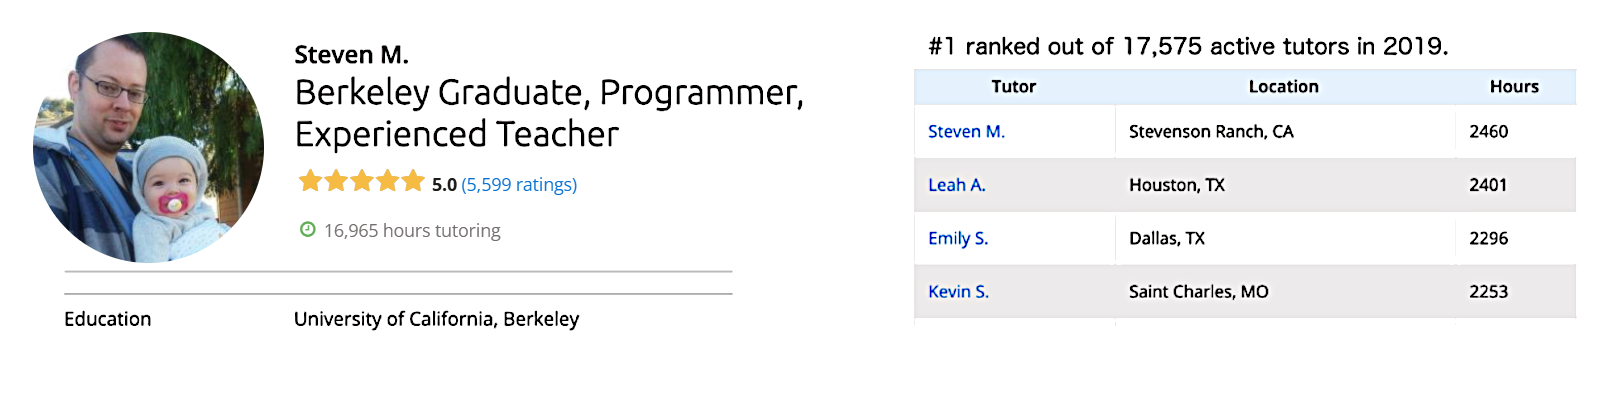Click the Location column header
Screen dimensions: 1600x400
point(1283,87)
